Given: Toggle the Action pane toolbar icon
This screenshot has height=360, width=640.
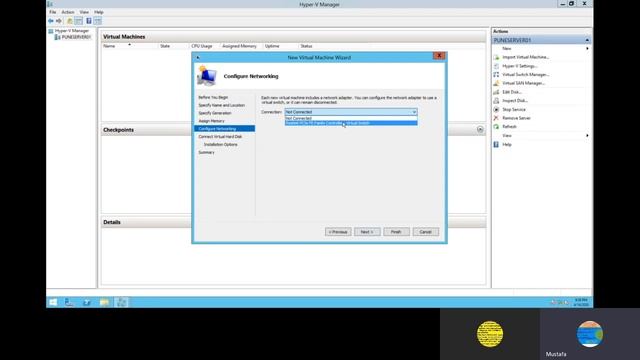Looking at the screenshot, I should pos(98,21).
